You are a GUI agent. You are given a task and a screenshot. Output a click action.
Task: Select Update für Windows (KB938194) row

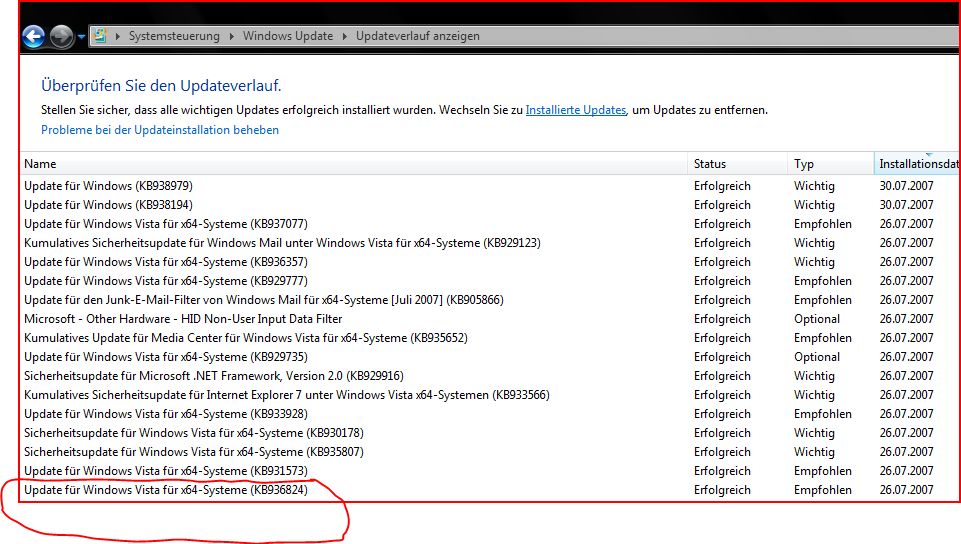[x=489, y=205]
